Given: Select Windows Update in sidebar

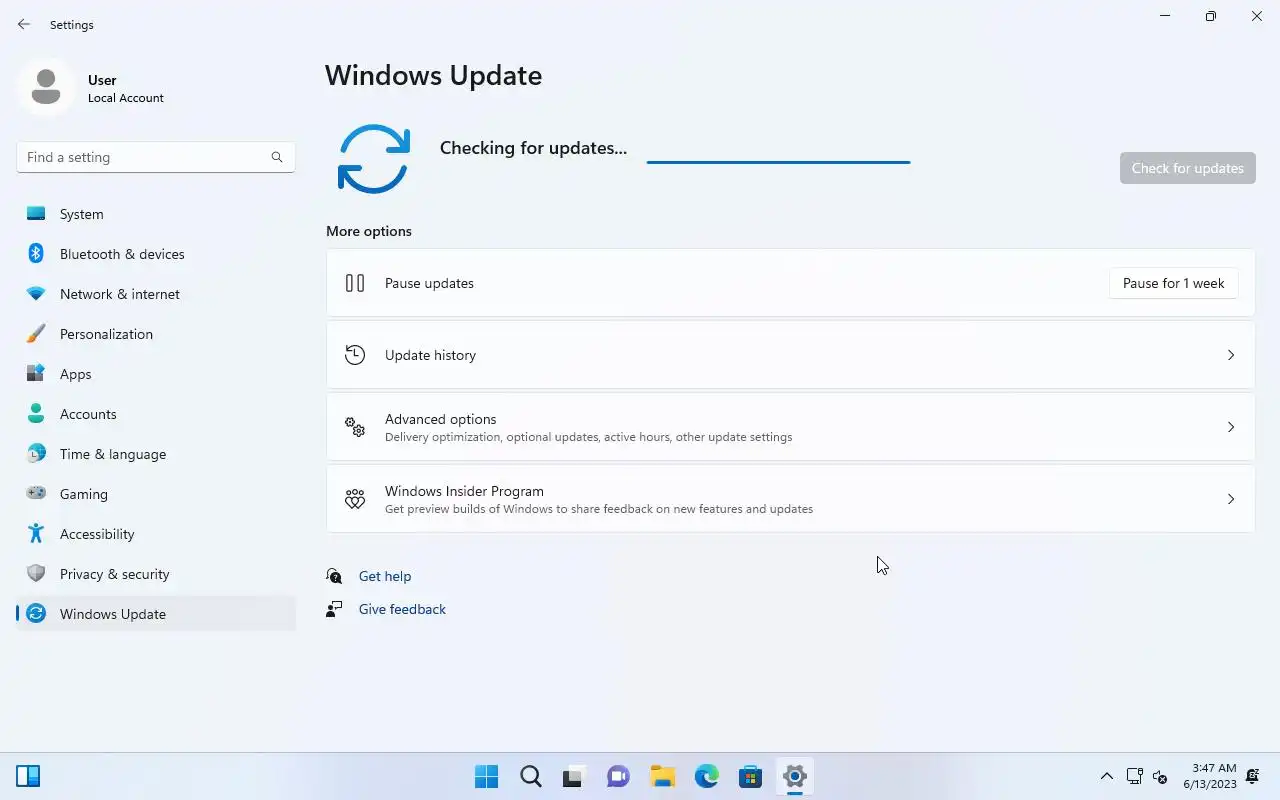Looking at the screenshot, I should (156, 614).
